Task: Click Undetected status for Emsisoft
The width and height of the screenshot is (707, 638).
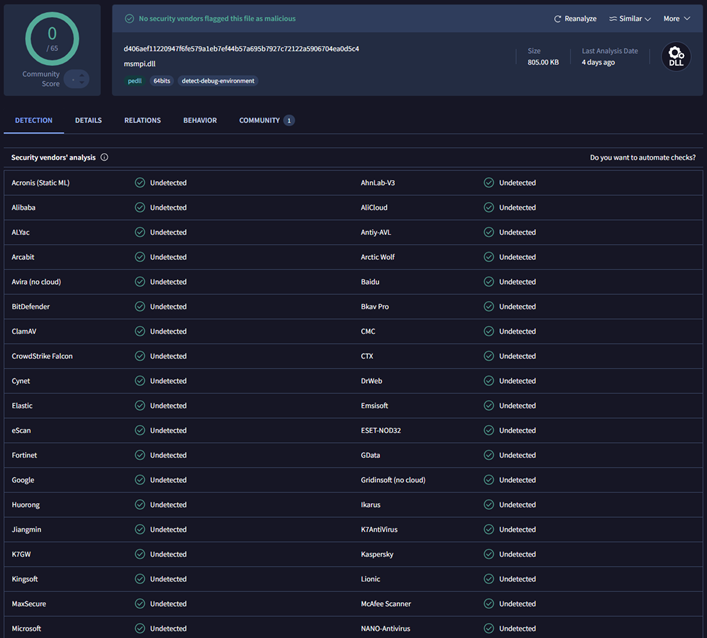Action: click(x=518, y=406)
